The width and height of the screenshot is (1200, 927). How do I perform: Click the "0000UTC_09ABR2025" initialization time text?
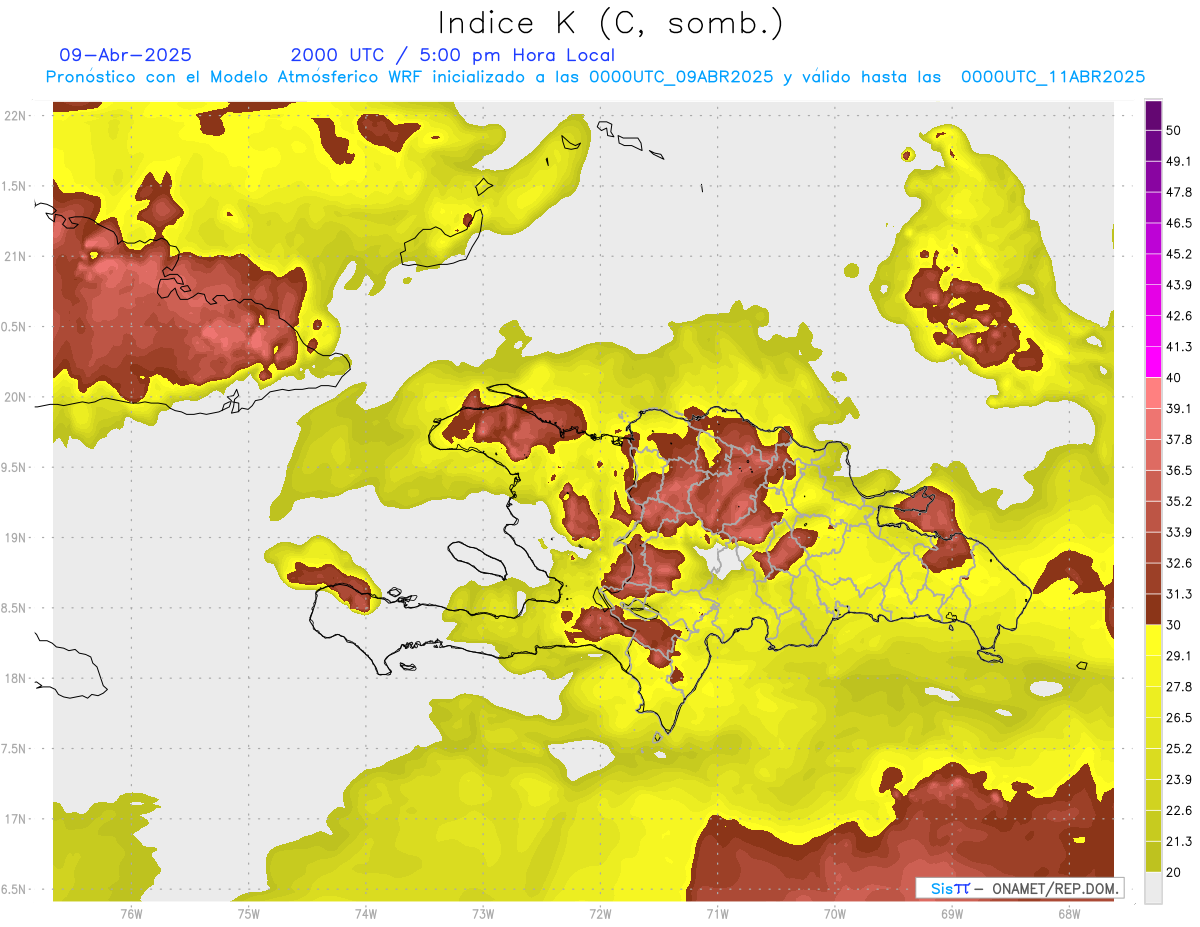coord(681,77)
